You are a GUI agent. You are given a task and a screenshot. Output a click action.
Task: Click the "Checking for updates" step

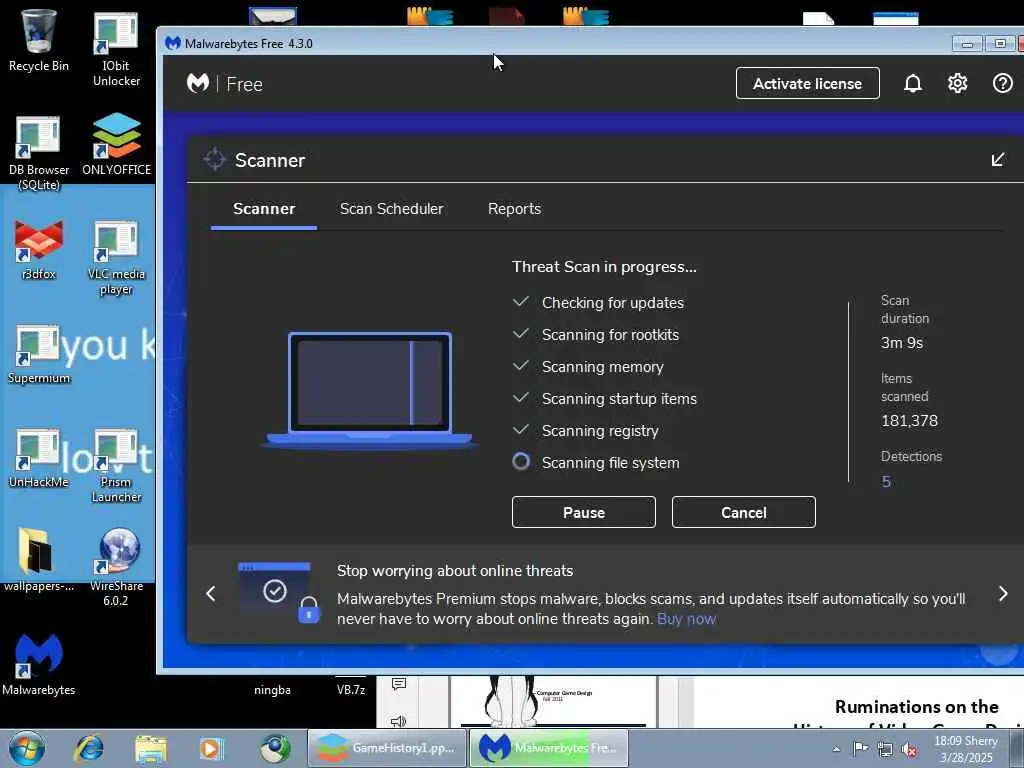tap(613, 303)
